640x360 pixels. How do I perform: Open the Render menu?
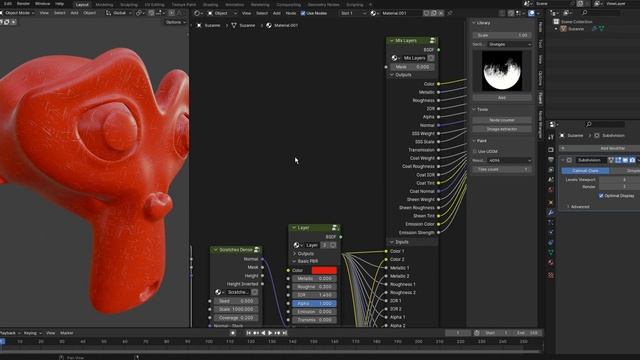[x=23, y=4]
